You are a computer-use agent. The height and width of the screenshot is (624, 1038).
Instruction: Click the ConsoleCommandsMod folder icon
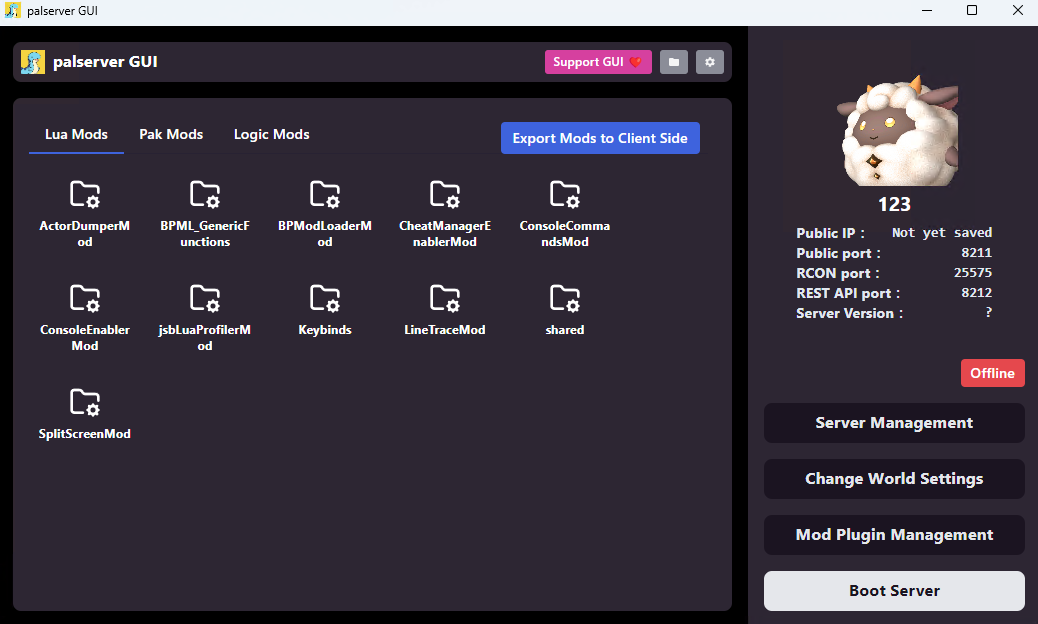pos(565,195)
